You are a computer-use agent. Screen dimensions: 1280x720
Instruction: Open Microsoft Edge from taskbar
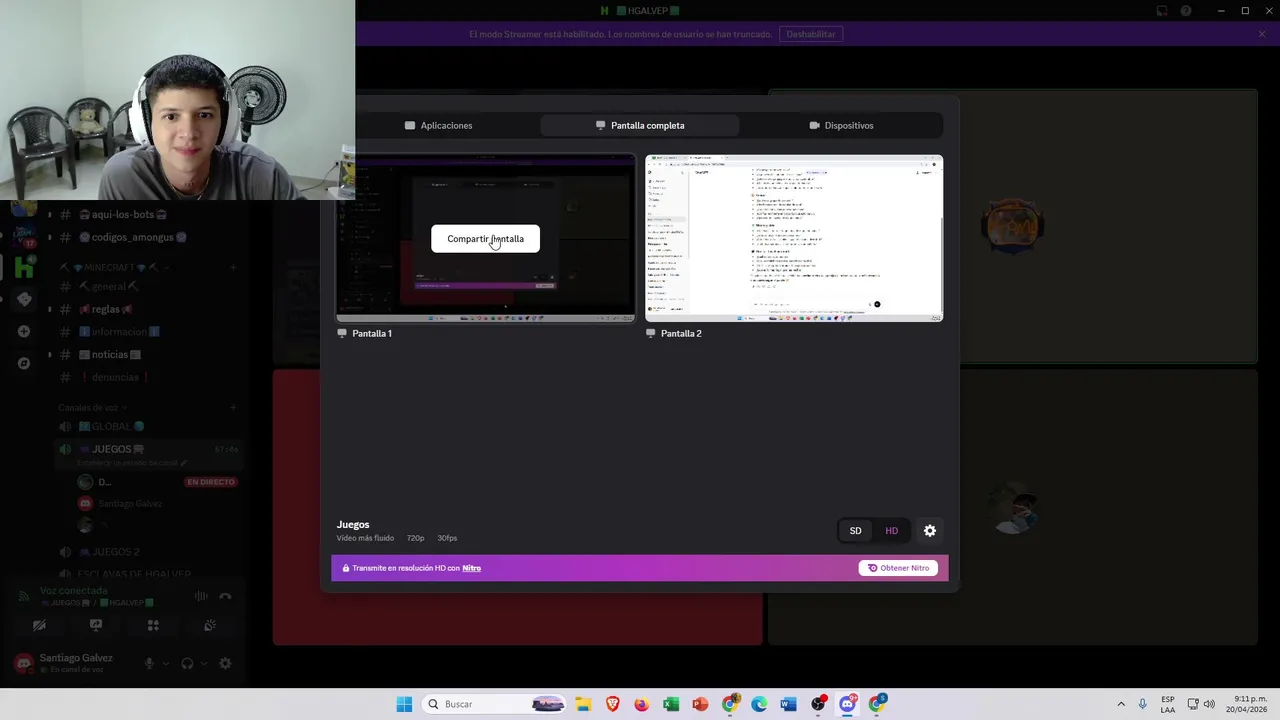[x=759, y=704]
